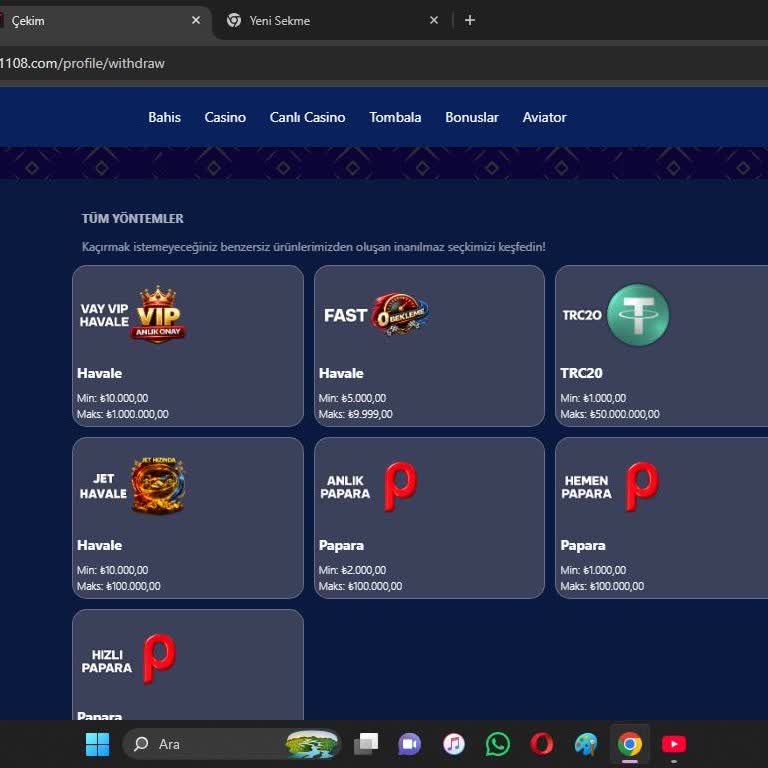Click the Jet Havale golden badge logo
The image size is (768, 768).
click(x=158, y=485)
